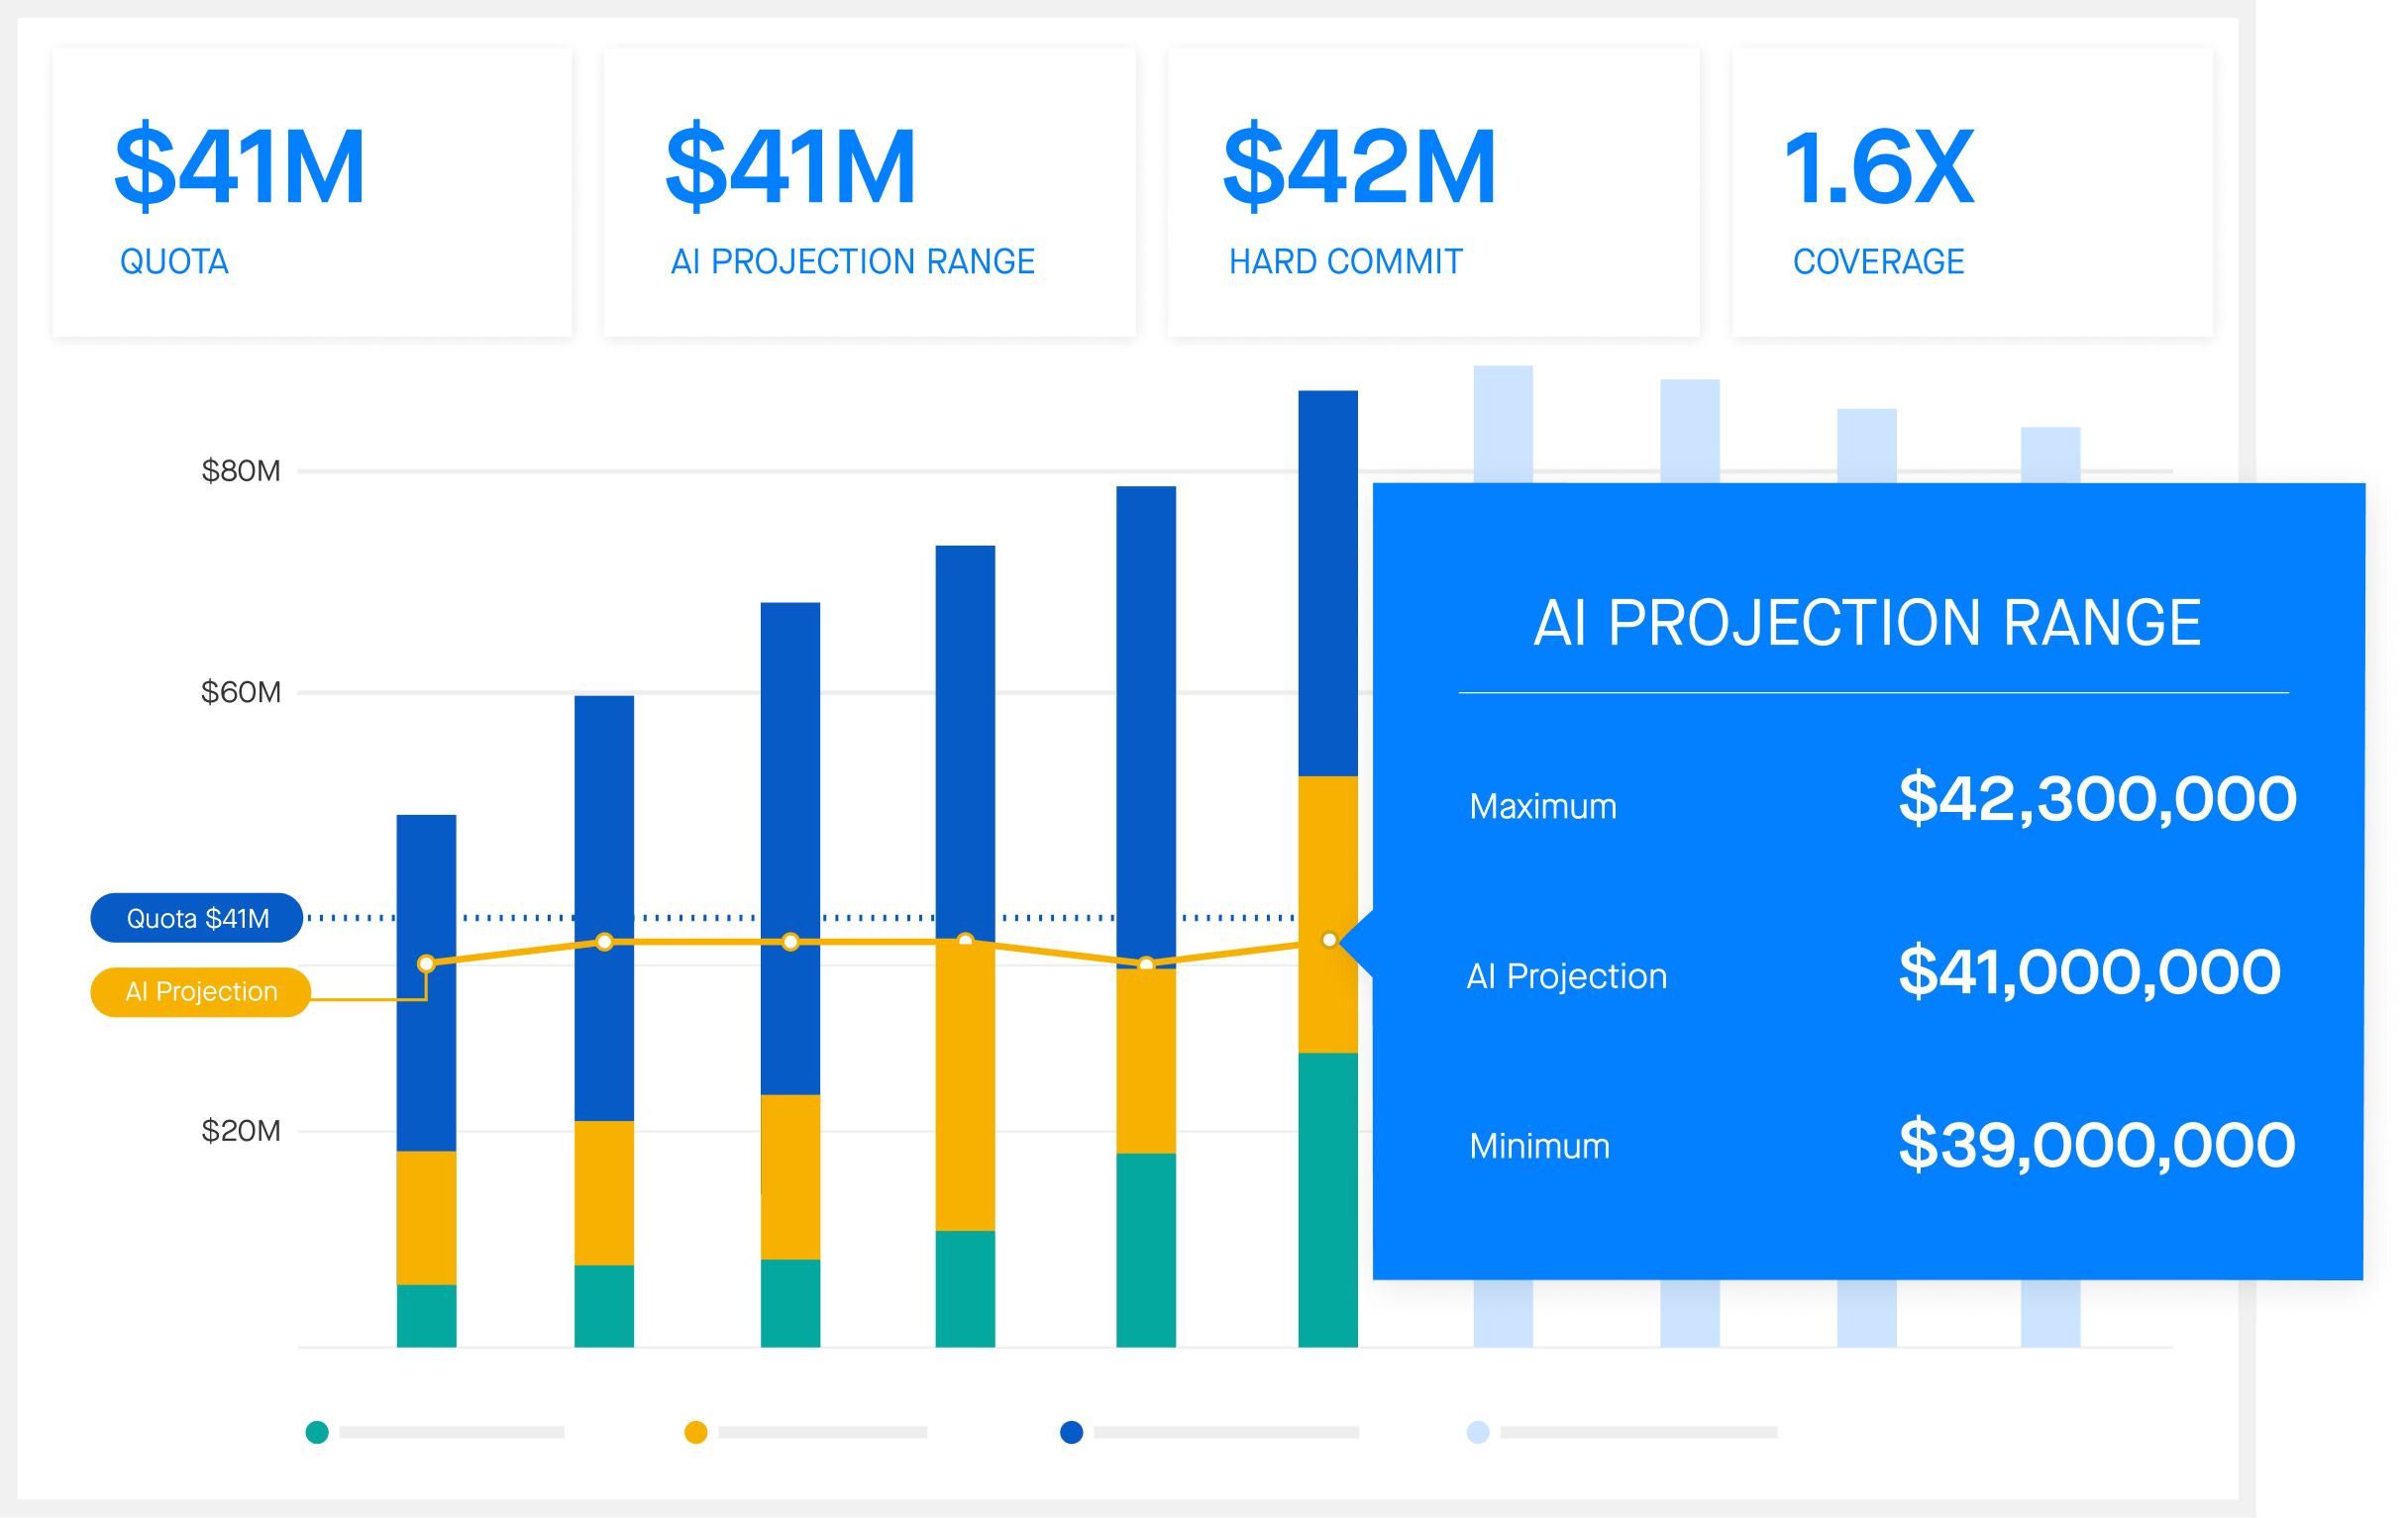Screen dimensions: 2408x1518
Task: Click AI Projection $41,000,000 row in tooltip
Action: pyautogui.click(x=2088, y=972)
